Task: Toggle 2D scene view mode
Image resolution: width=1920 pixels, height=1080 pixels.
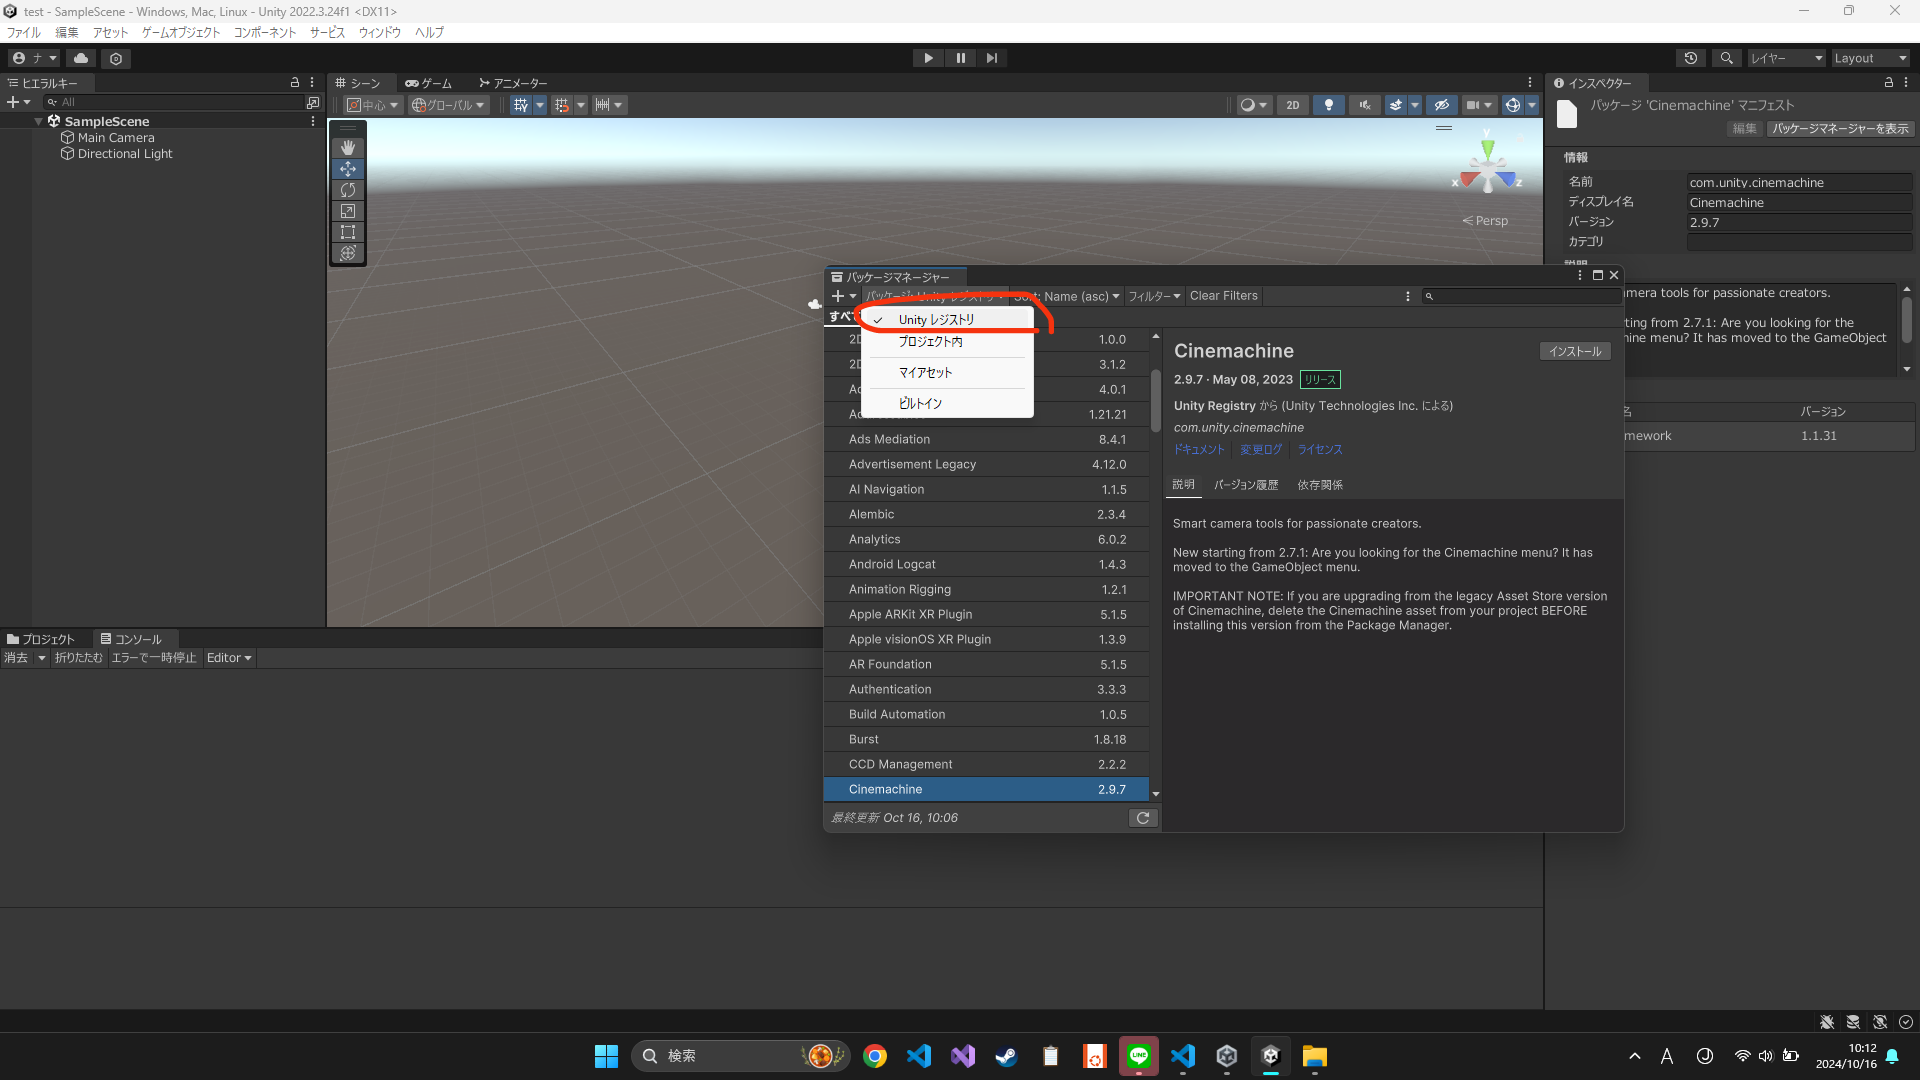Action: (x=1293, y=105)
